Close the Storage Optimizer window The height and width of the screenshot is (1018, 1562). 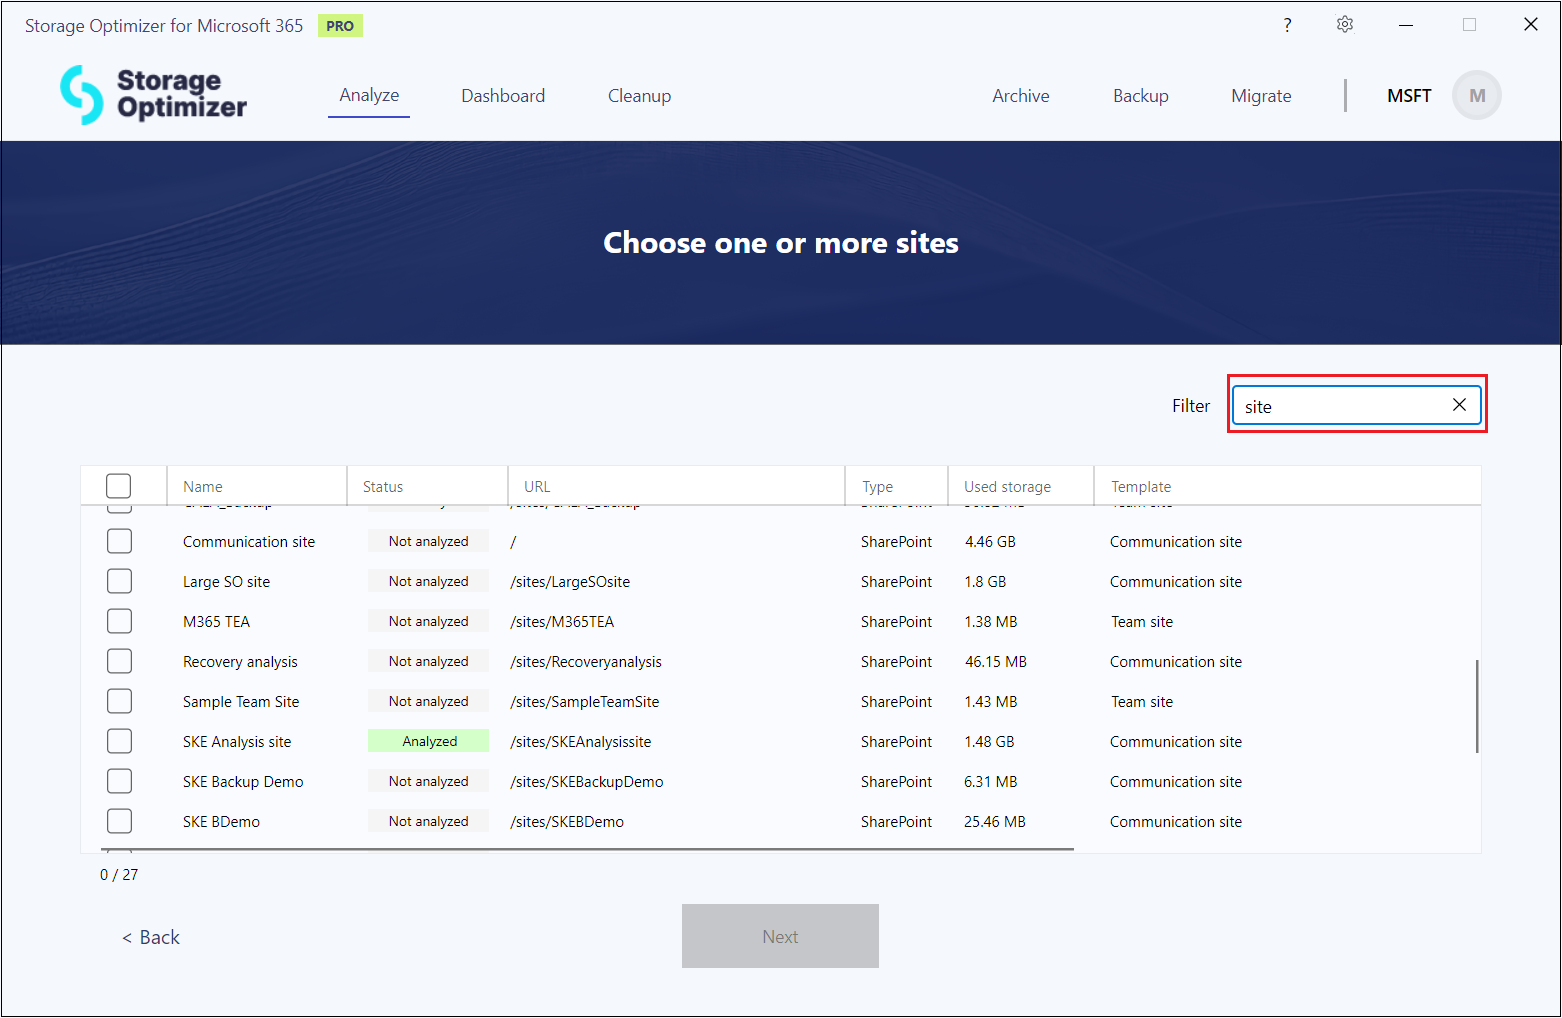coord(1530,25)
